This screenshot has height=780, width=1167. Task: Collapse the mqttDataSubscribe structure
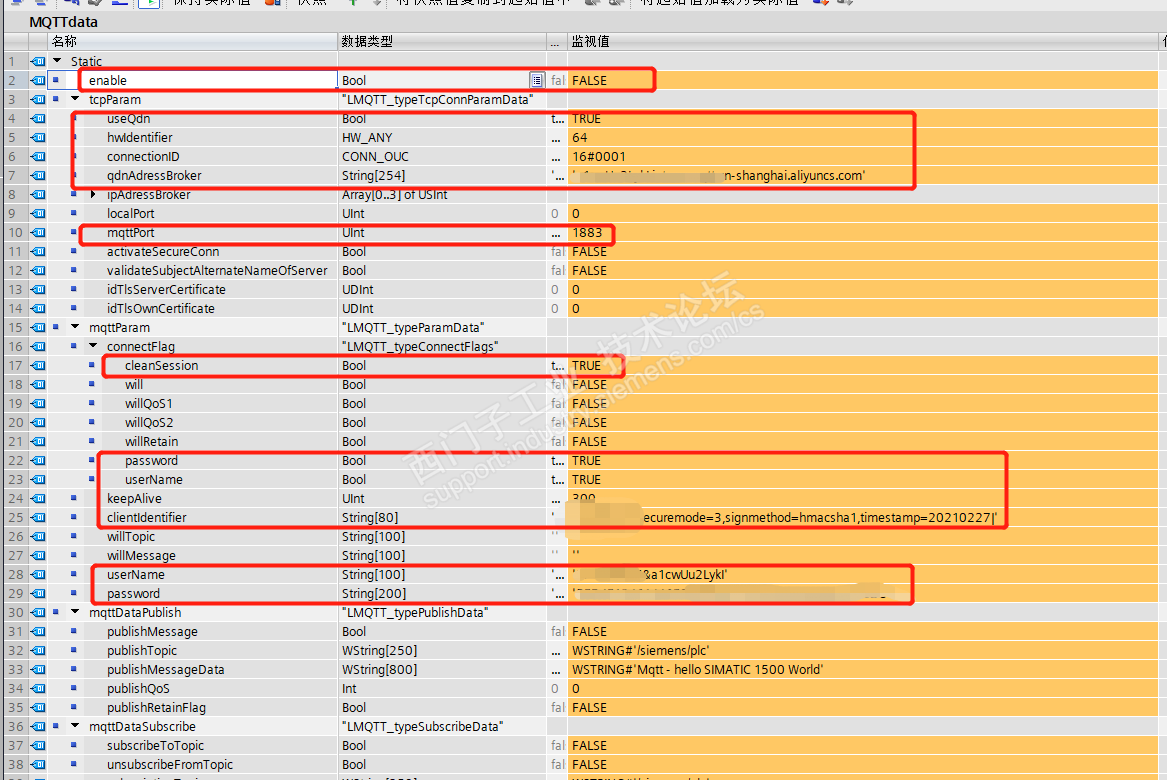pos(75,726)
